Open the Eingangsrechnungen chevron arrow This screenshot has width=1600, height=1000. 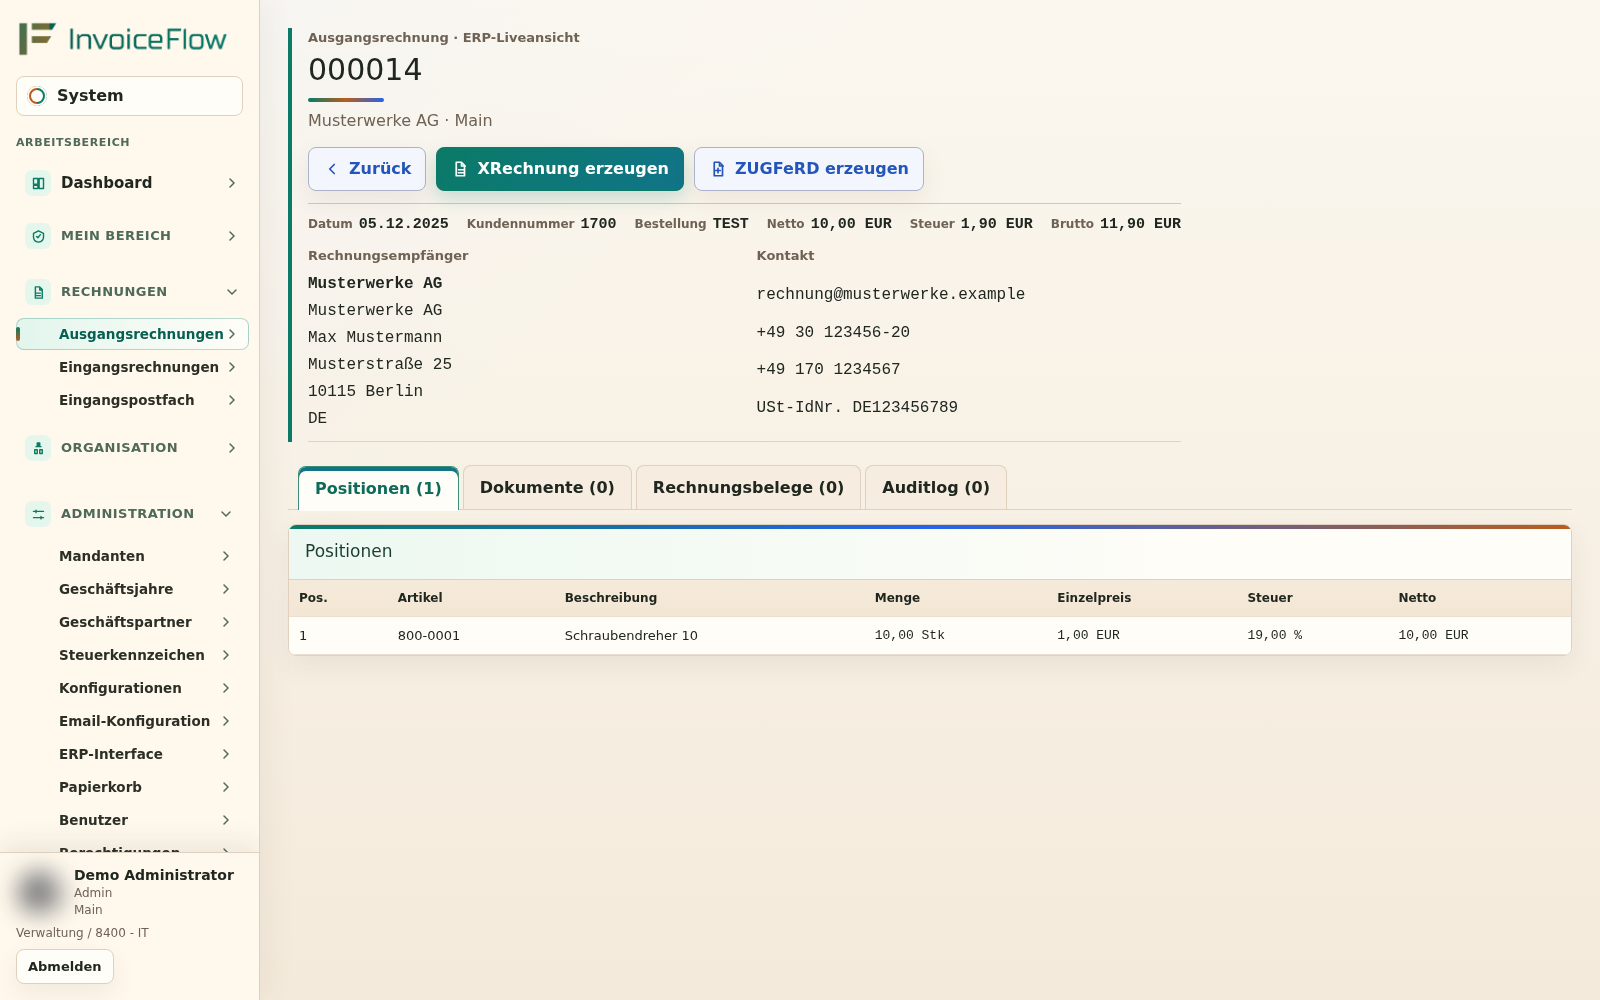click(x=231, y=367)
